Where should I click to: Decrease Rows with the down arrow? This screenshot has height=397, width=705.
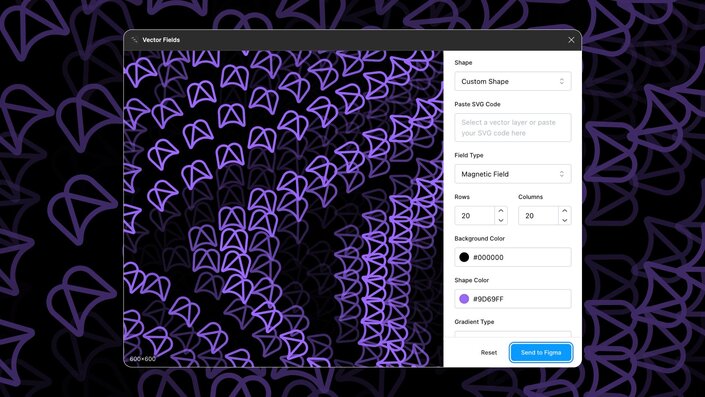pos(501,220)
